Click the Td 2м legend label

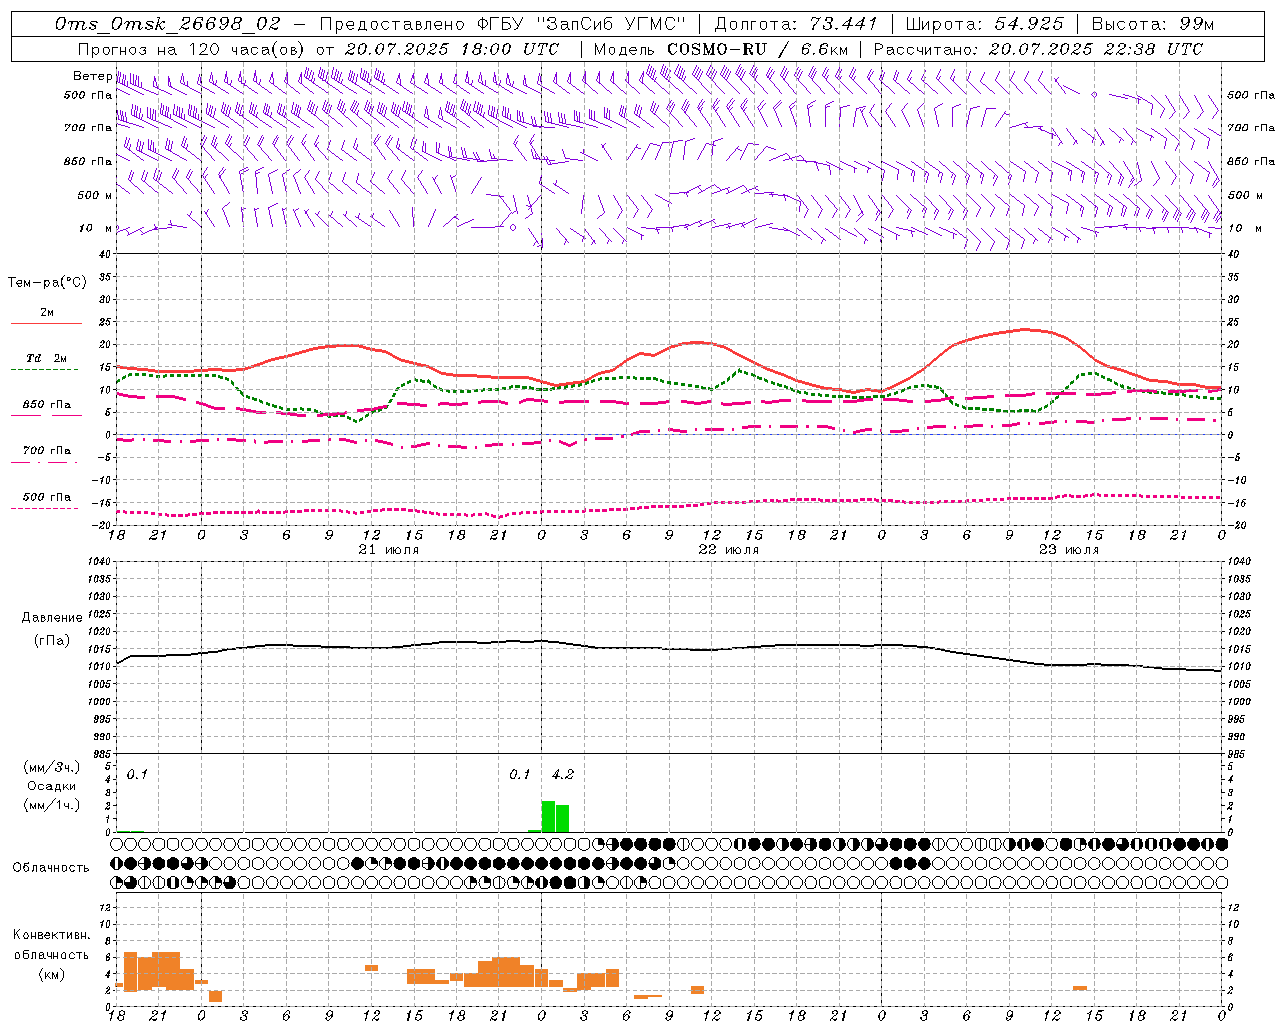(x=47, y=358)
